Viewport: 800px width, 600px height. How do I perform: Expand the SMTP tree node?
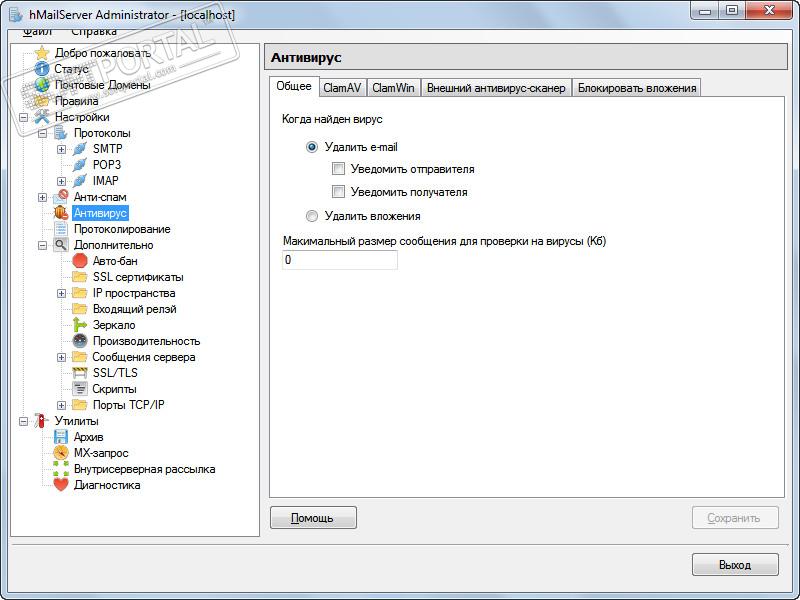[61, 149]
